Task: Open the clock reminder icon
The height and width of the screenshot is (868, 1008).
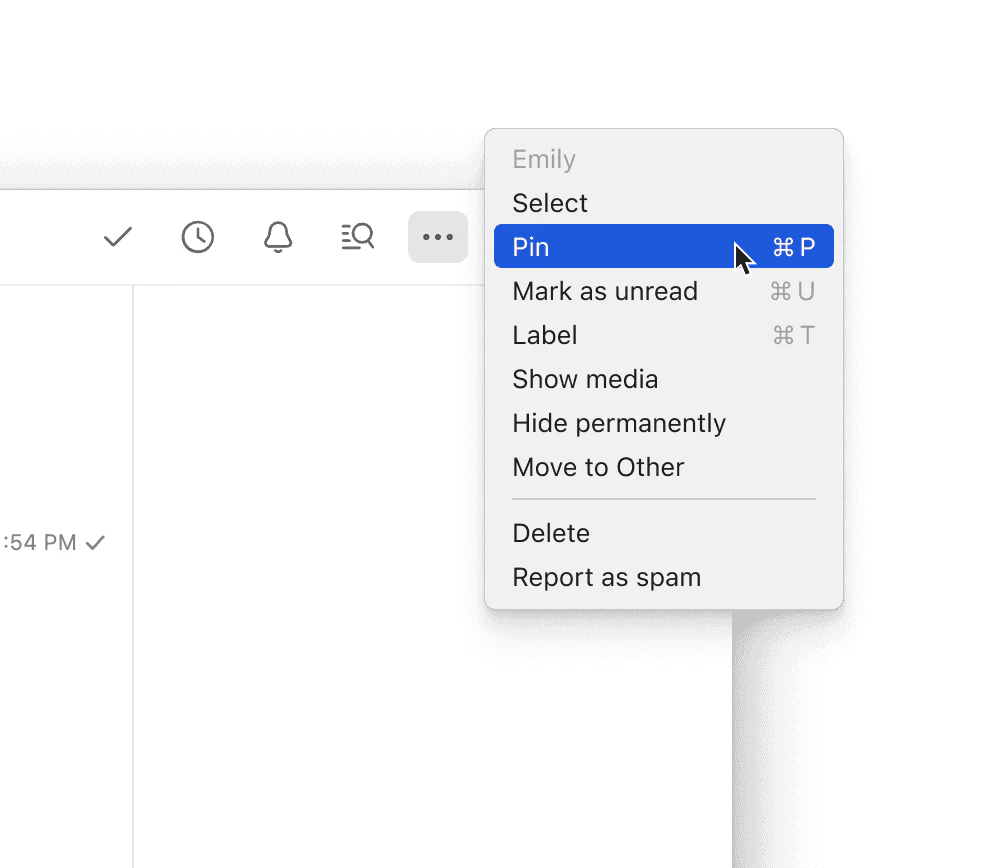Action: (x=198, y=237)
